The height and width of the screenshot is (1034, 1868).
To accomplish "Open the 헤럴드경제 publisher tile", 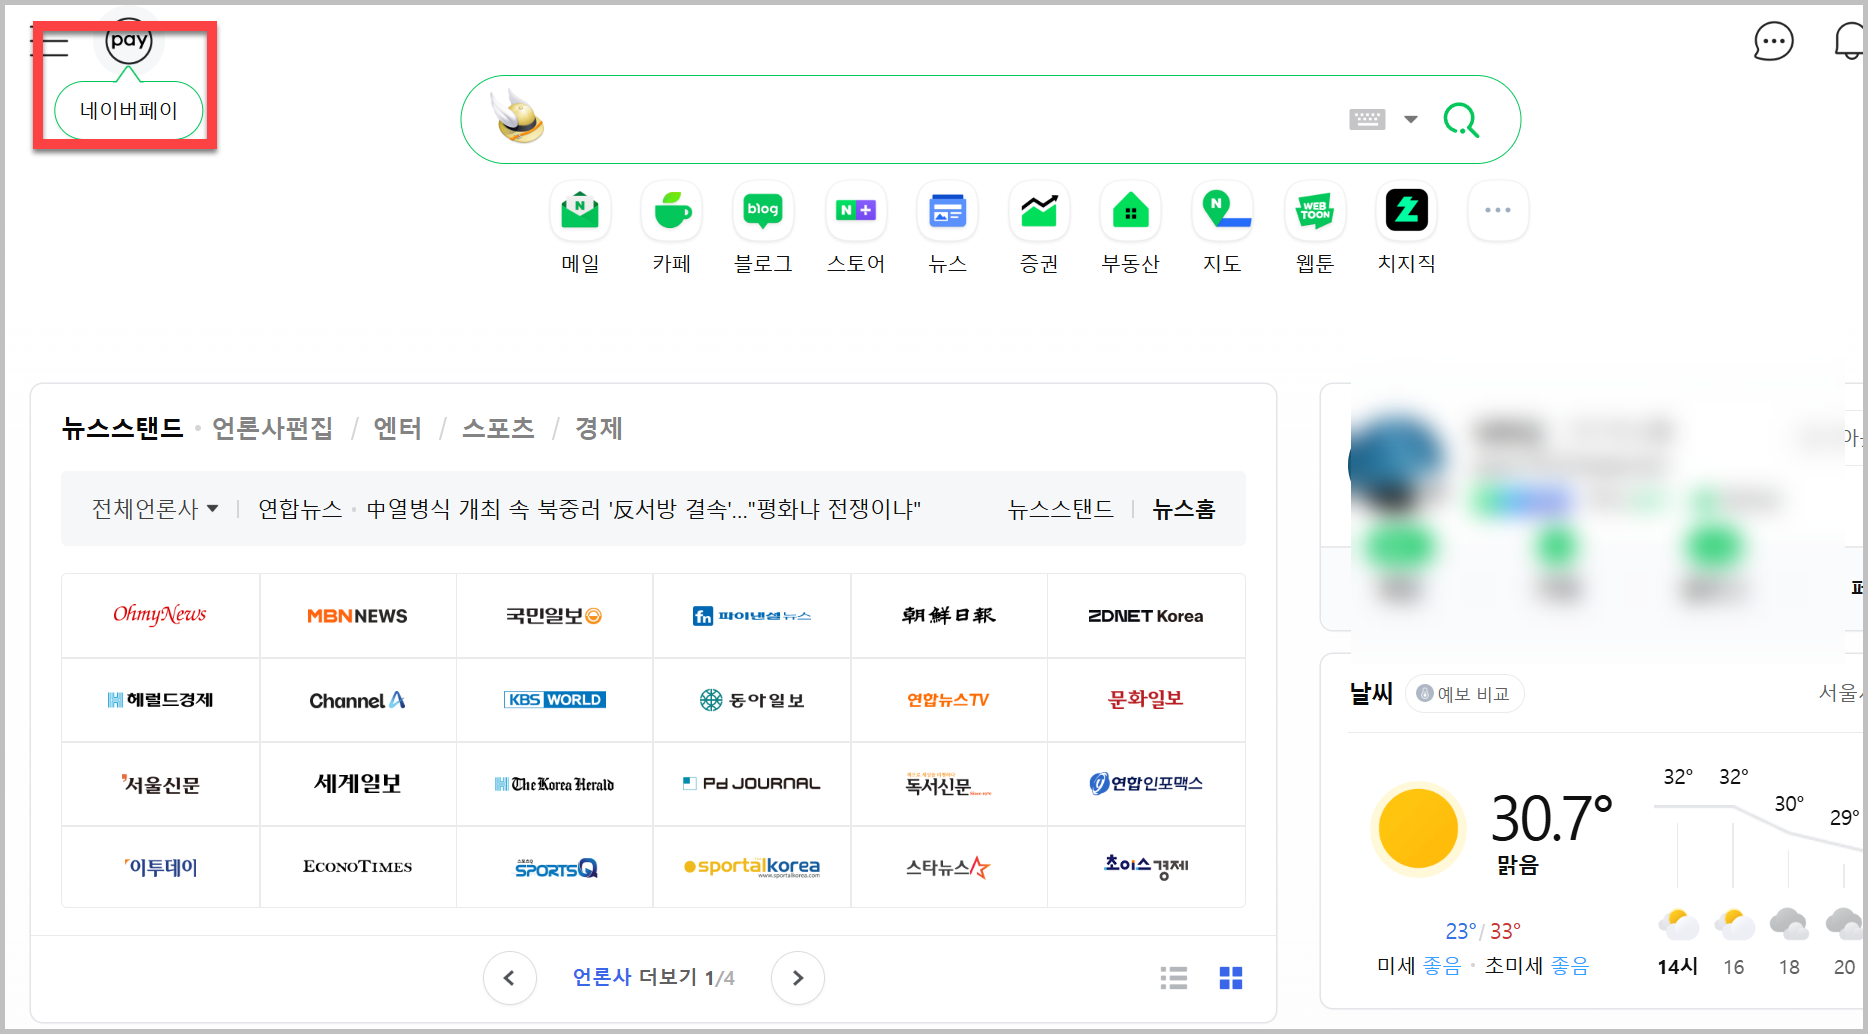I will click(160, 700).
